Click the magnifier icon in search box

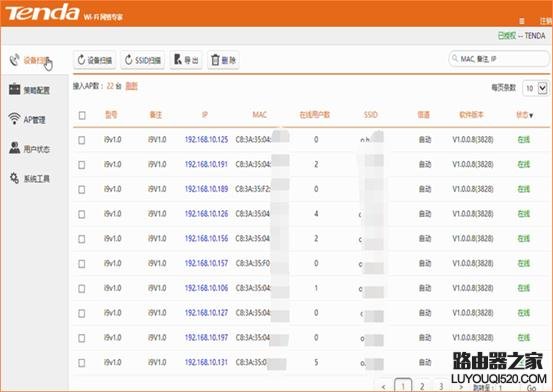[455, 58]
